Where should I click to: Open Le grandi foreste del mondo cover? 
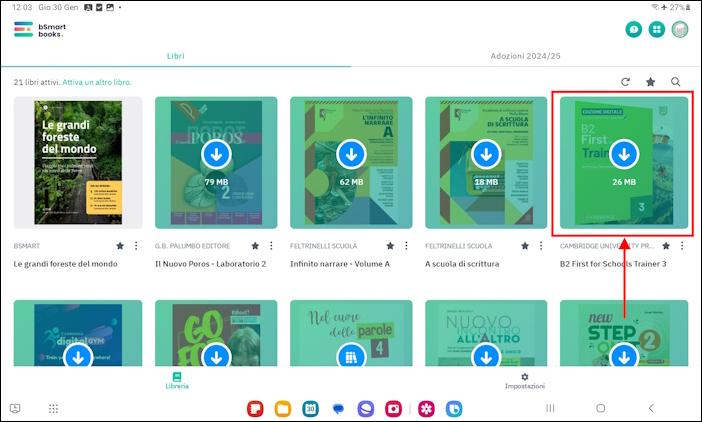[x=78, y=162]
